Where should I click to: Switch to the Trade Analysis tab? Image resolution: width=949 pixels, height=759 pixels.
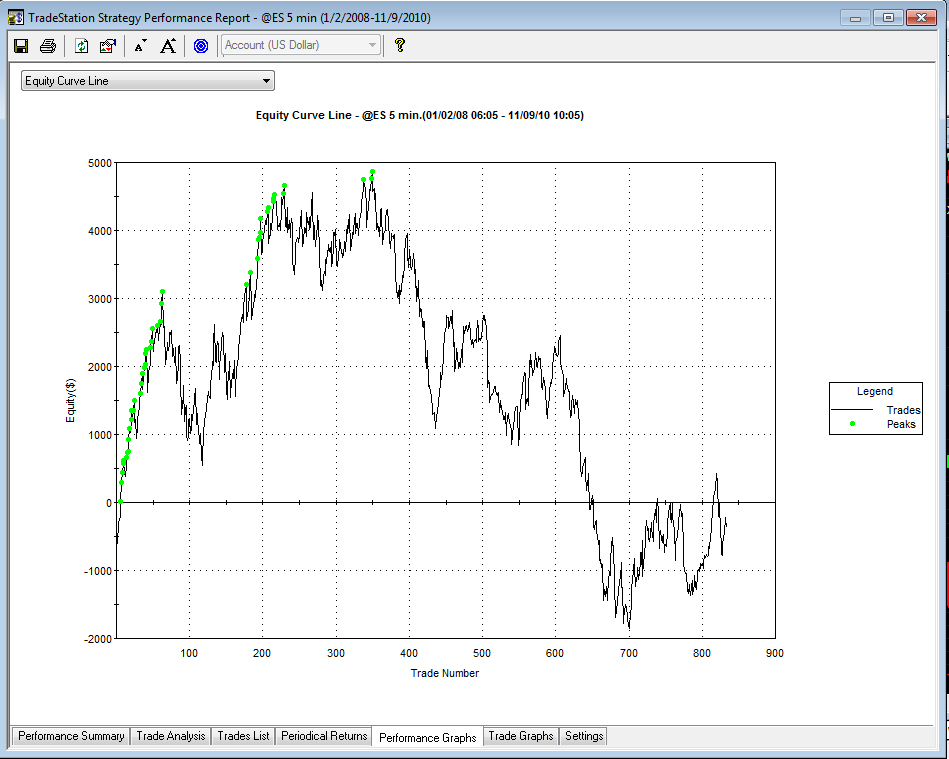(171, 736)
